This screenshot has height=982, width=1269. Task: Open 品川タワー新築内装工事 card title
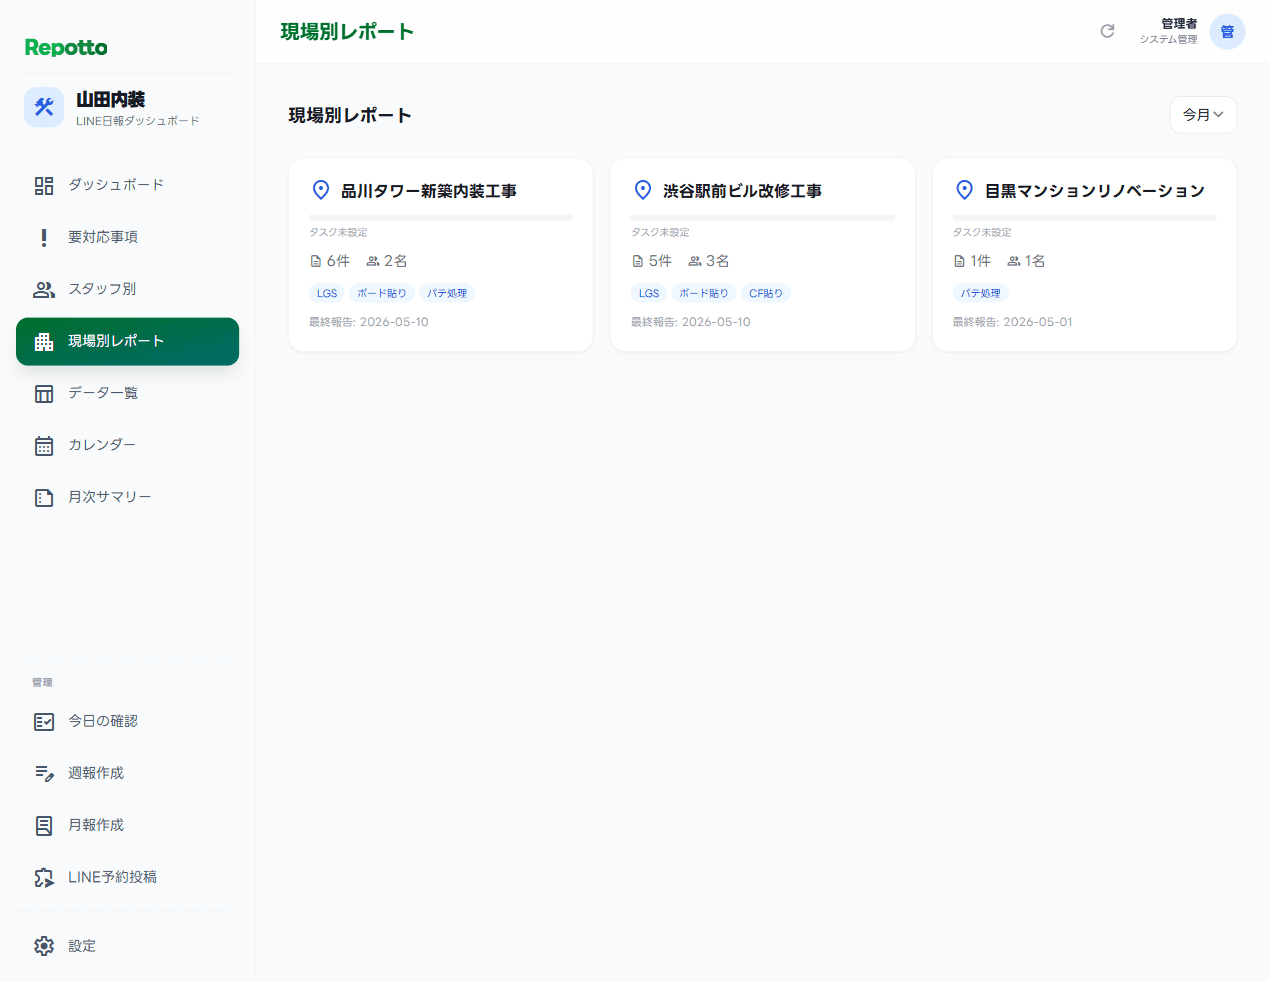(x=429, y=191)
